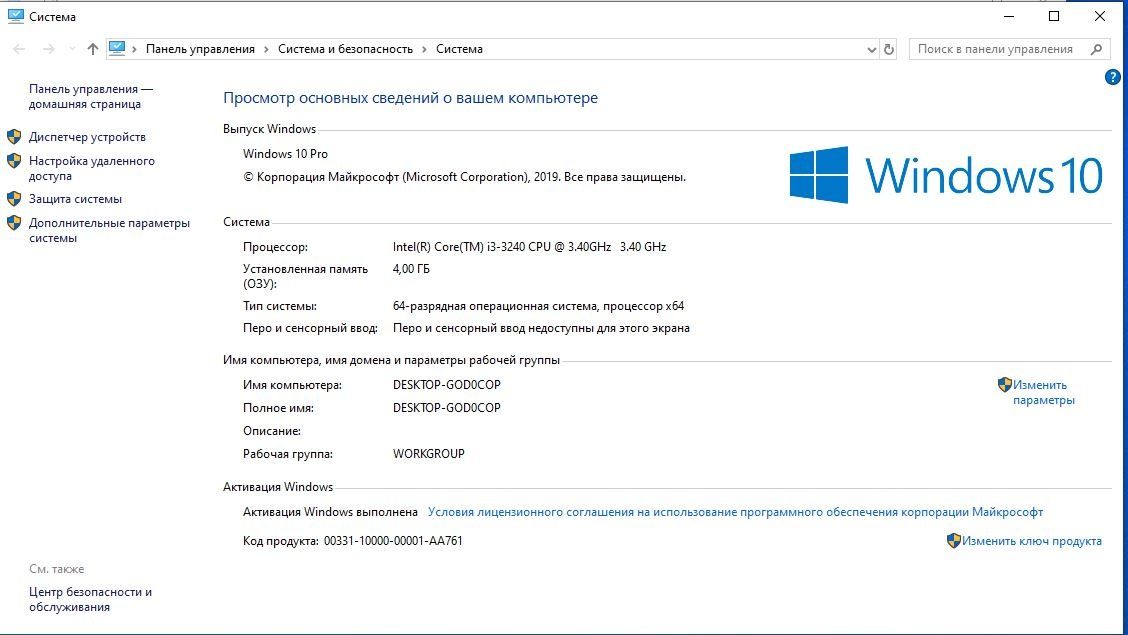Click the processor value Intel(R) Core(TM) i3-3240
The height and width of the screenshot is (635, 1128).
point(529,247)
